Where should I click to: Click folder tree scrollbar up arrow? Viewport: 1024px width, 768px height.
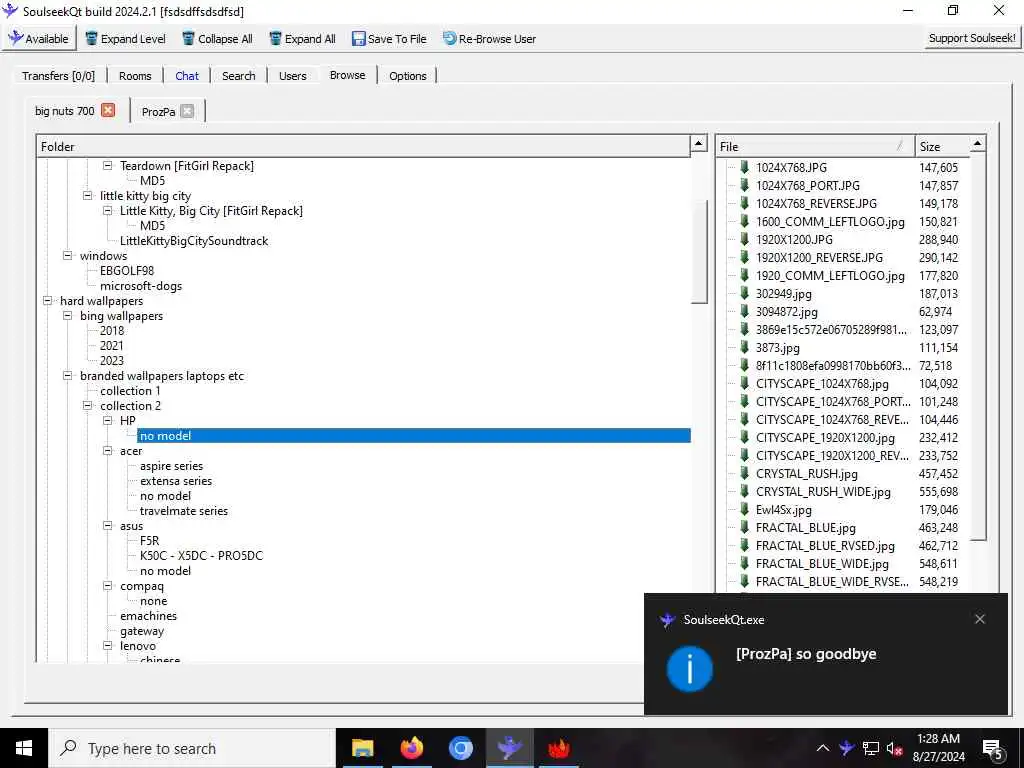pos(699,143)
